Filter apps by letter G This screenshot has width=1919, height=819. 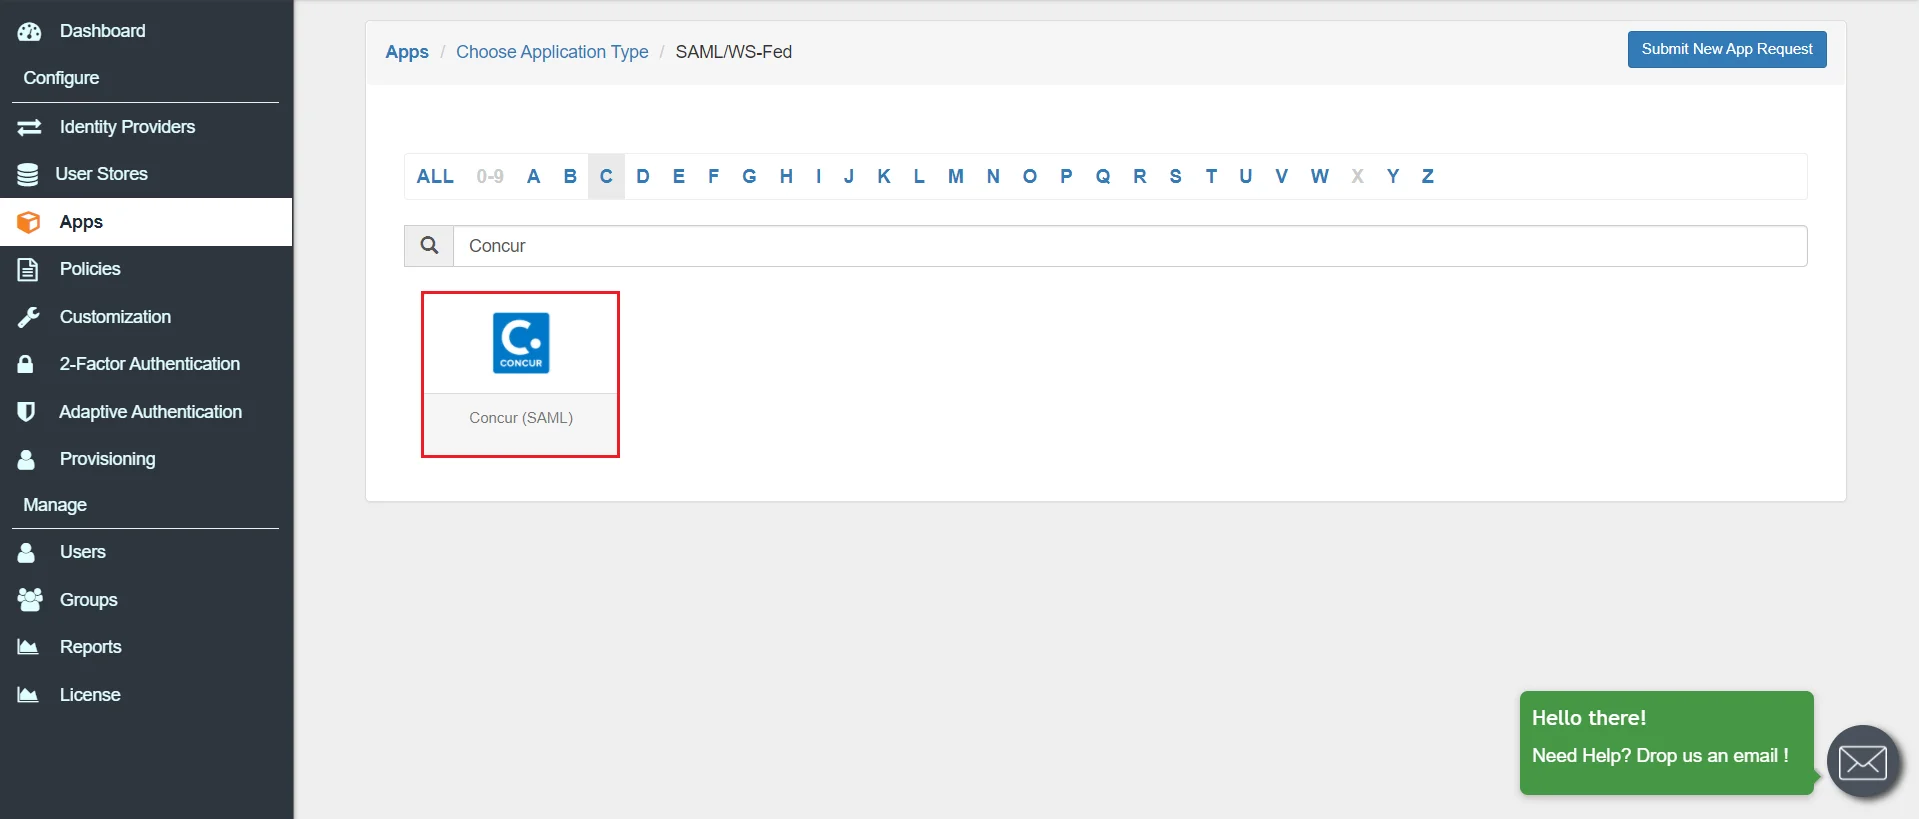coord(749,176)
